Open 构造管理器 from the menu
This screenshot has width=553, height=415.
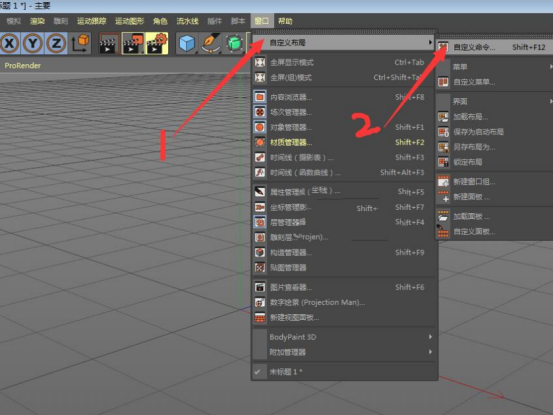tap(344, 252)
